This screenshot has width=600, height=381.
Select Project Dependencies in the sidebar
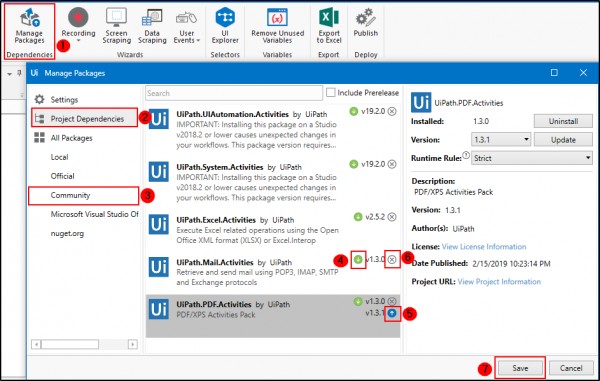point(84,119)
